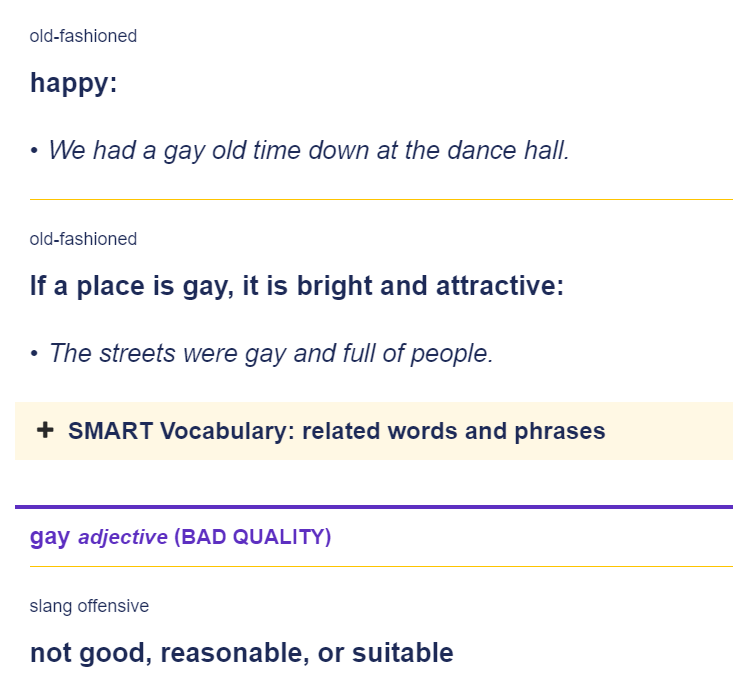The height and width of the screenshot is (681, 733).
Task: Click the example 'The streets were gay and full of people'
Action: pos(271,353)
